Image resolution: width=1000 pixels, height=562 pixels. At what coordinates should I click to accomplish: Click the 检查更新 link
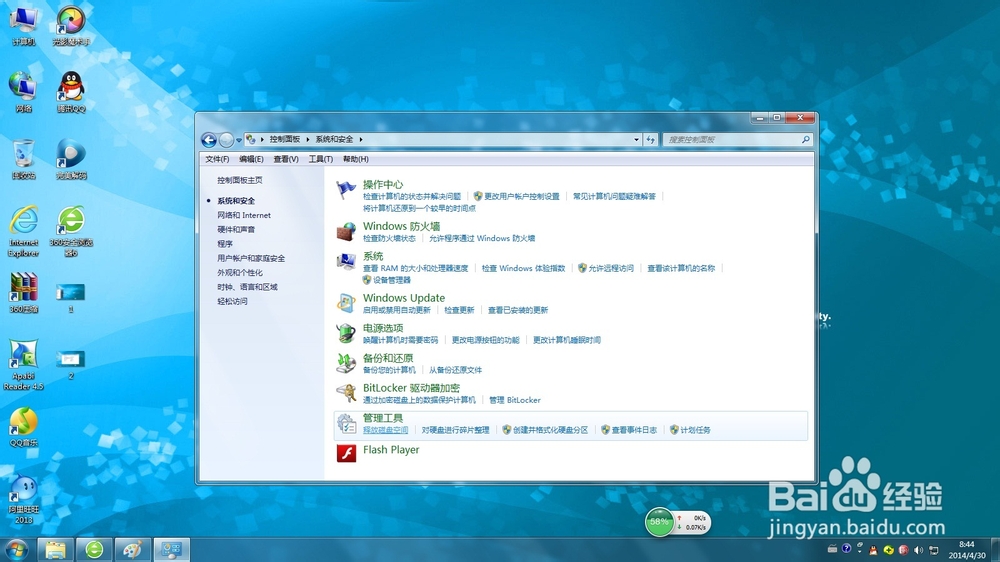(459, 310)
